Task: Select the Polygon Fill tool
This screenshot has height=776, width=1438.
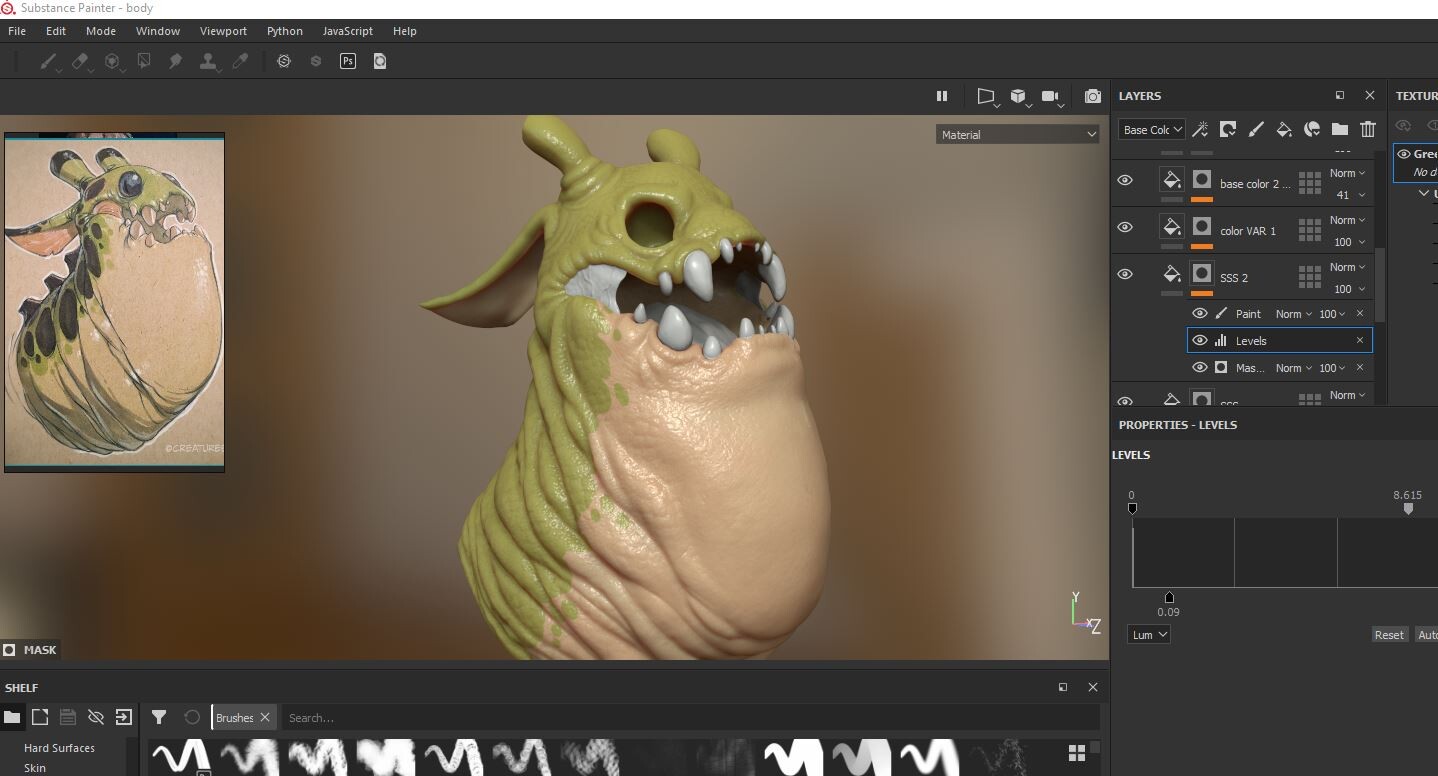Action: [x=144, y=61]
